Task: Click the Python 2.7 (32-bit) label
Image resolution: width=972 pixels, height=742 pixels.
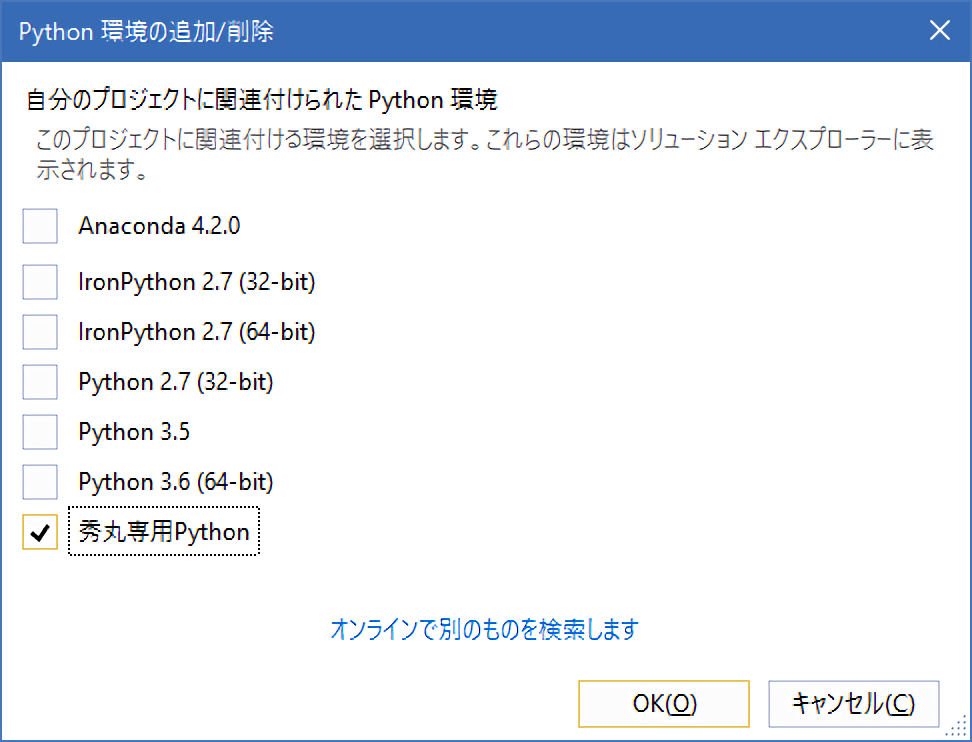Action: 176,381
